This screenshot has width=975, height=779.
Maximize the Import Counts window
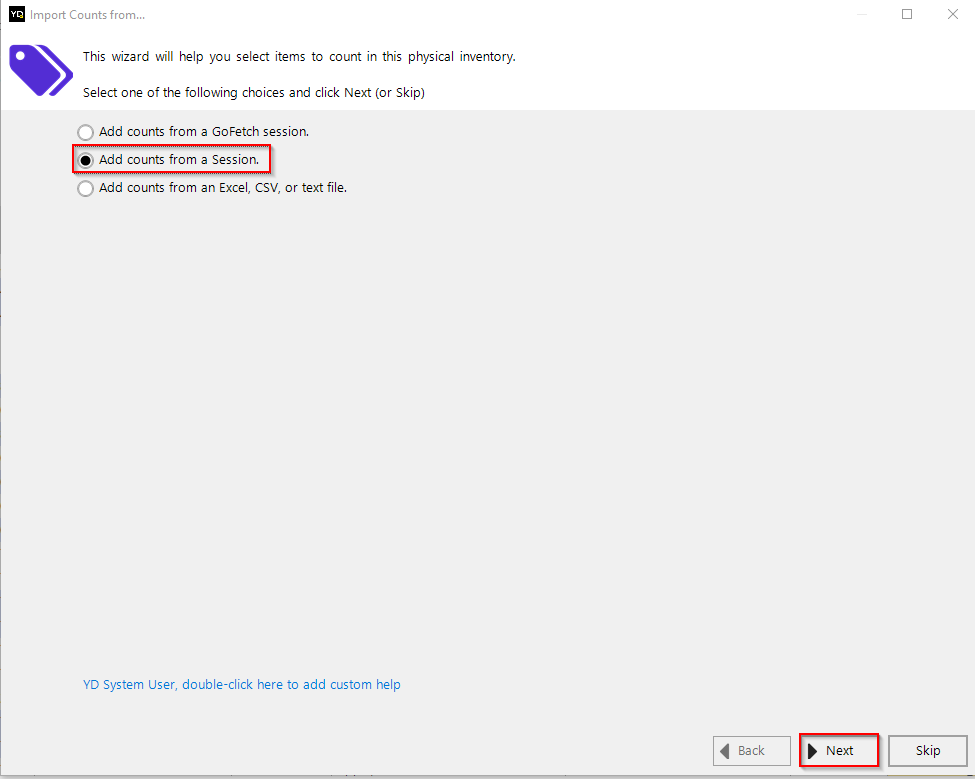click(x=907, y=15)
